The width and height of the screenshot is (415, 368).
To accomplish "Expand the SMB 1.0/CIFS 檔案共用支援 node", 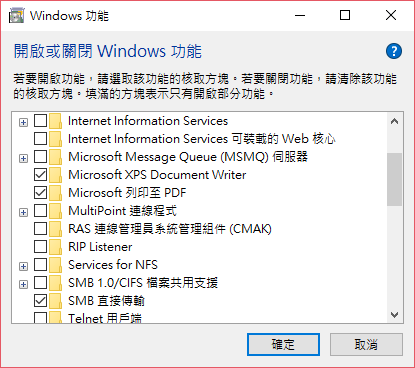I will pos(23,285).
